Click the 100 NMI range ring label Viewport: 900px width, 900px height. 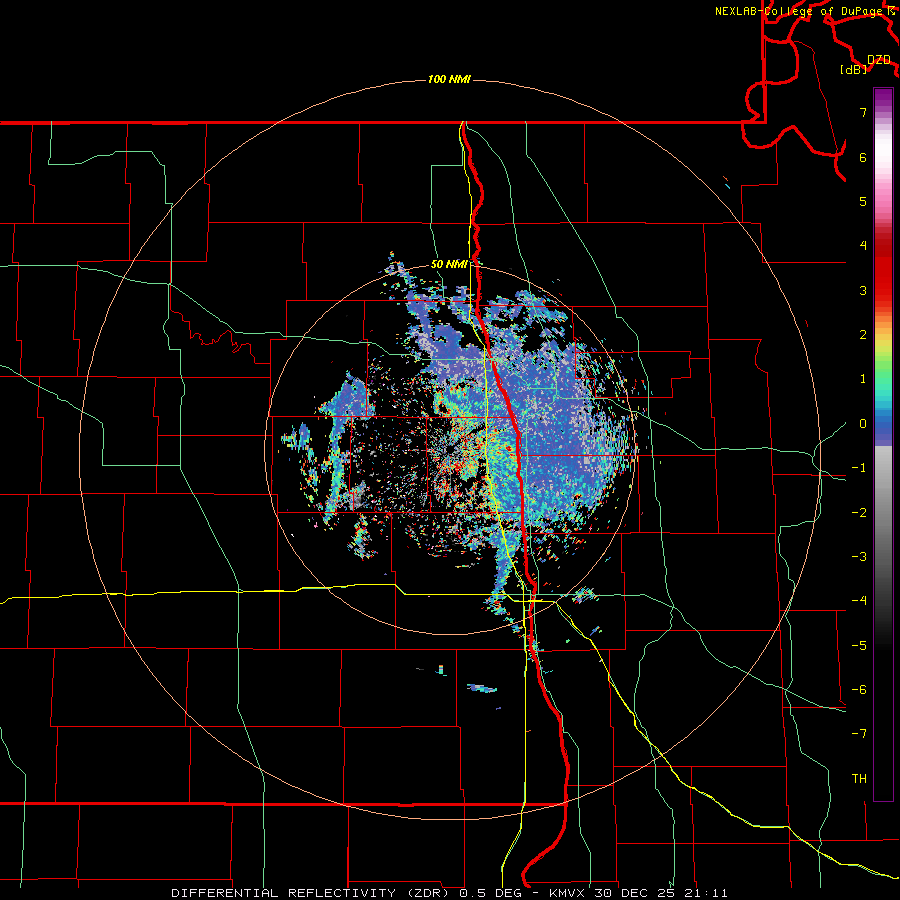click(x=449, y=79)
